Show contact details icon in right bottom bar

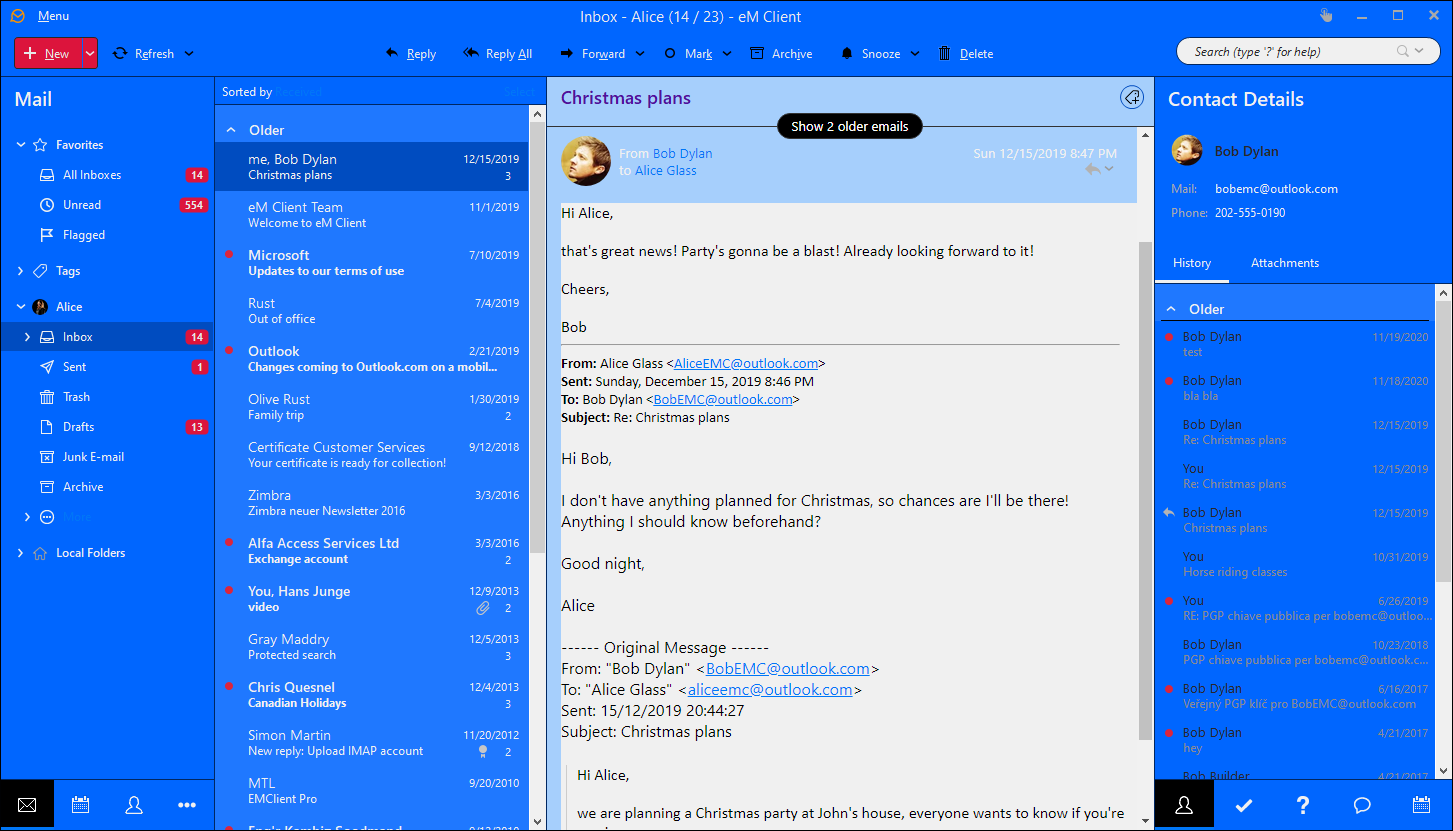(1184, 805)
